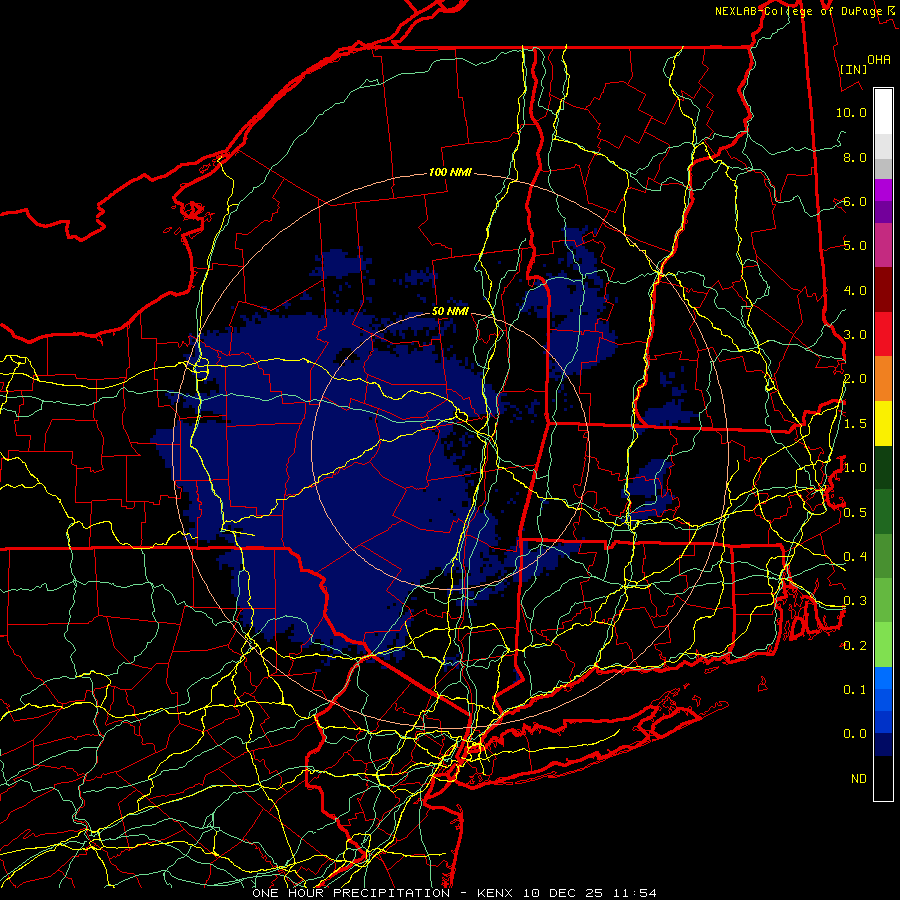Screen dimensions: 900x900
Task: Click the 0.1 legend value
Action: coord(855,689)
